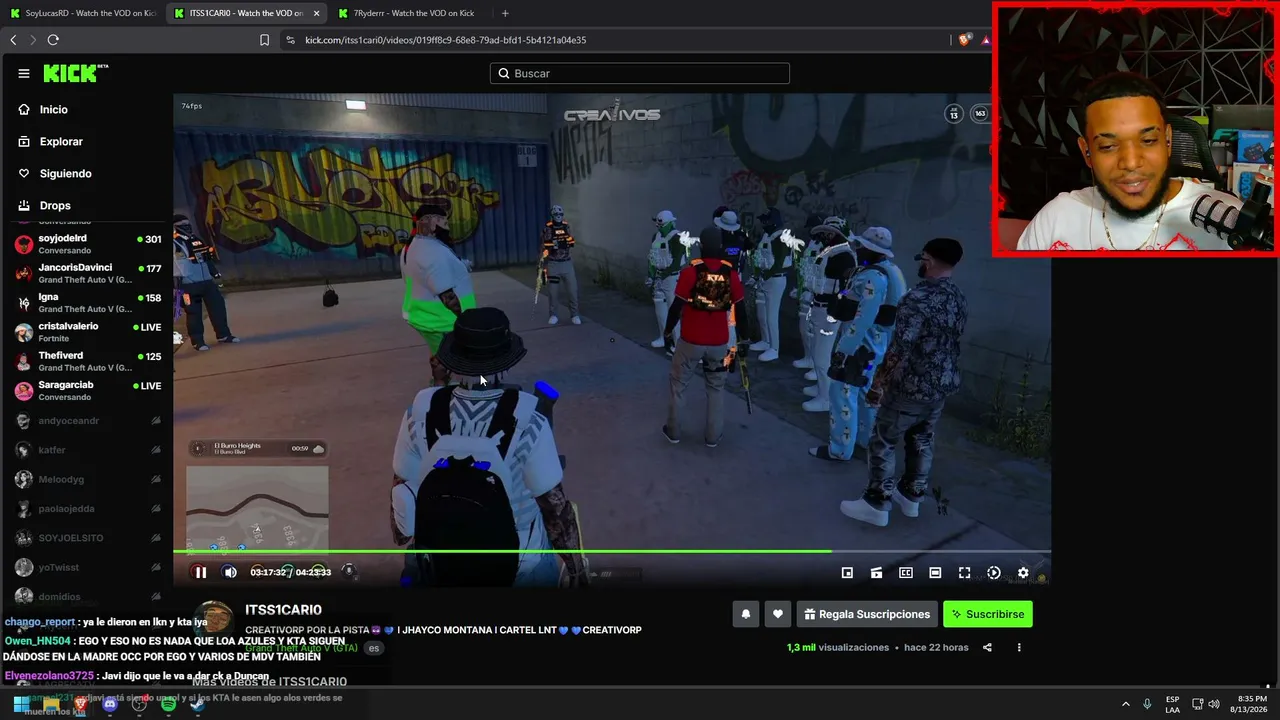
Task: Open Igna channel in sidebar
Action: pos(86,302)
